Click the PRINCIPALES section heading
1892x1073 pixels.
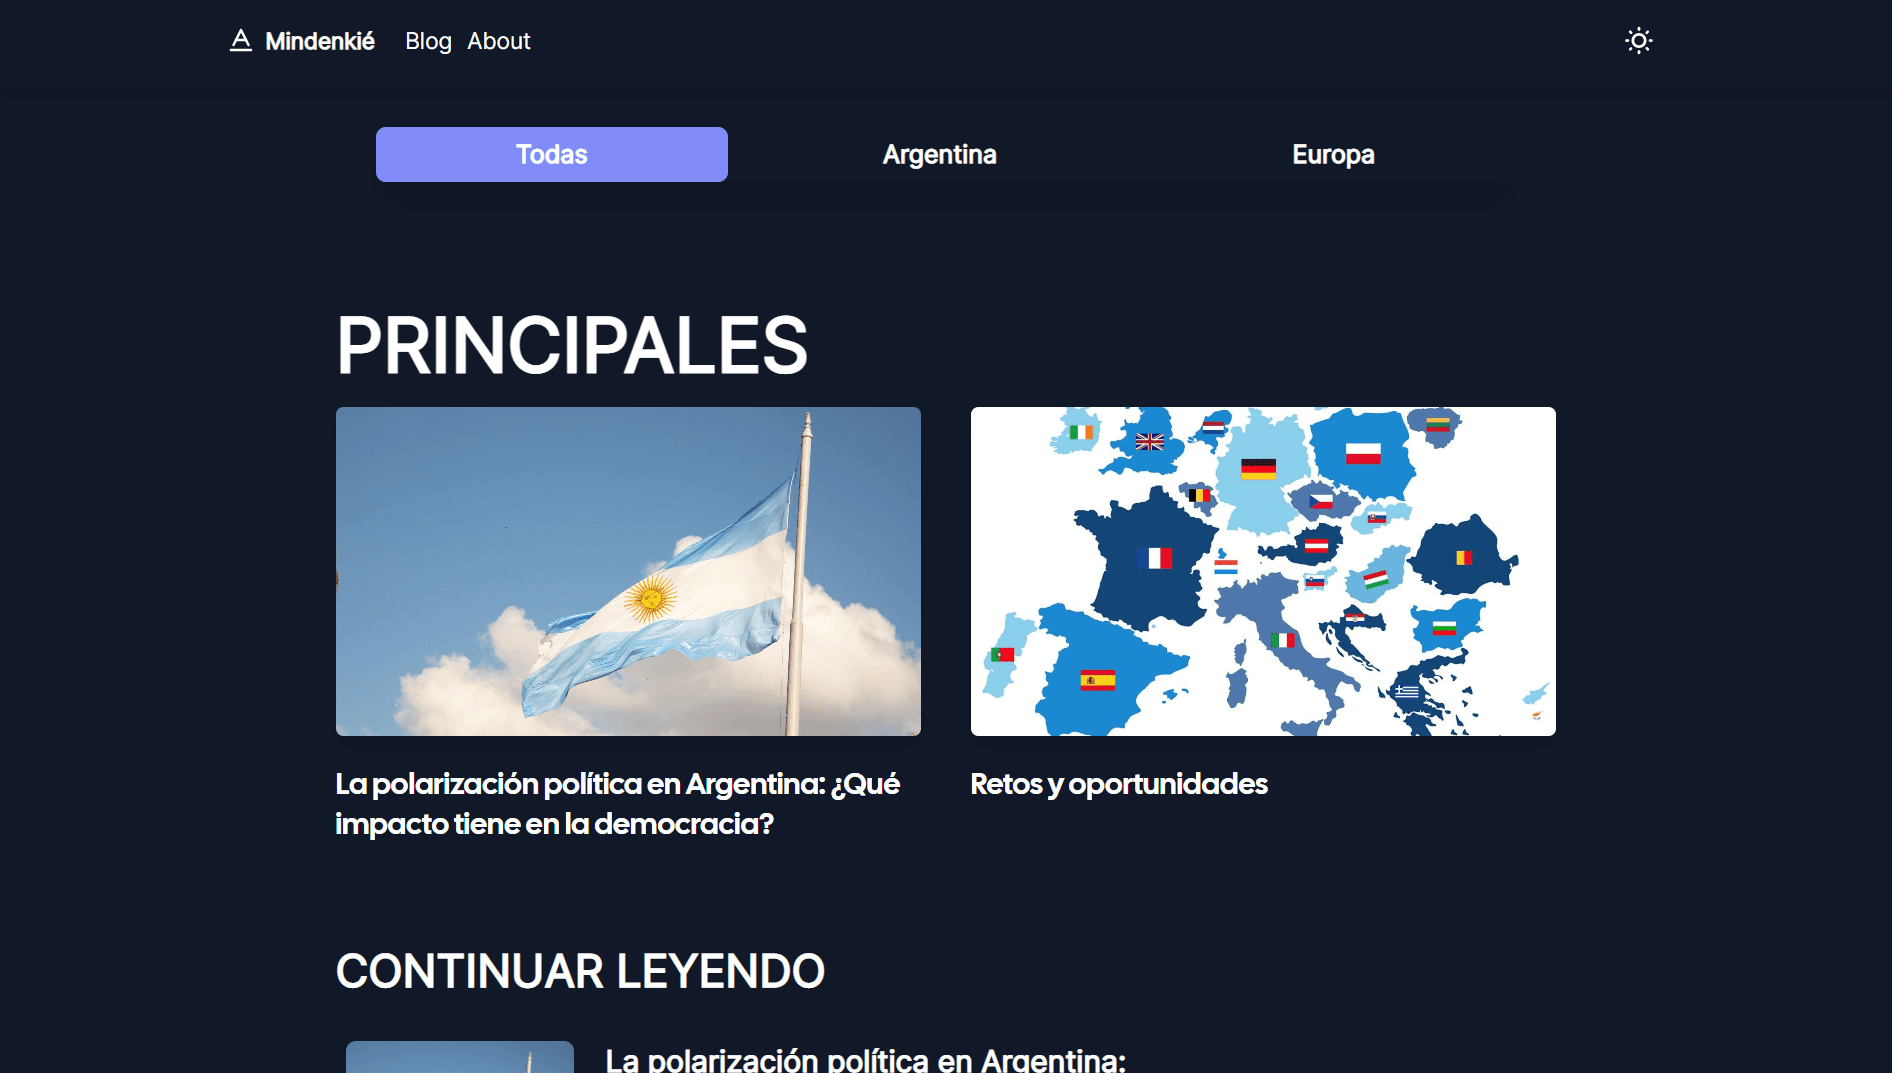(572, 346)
